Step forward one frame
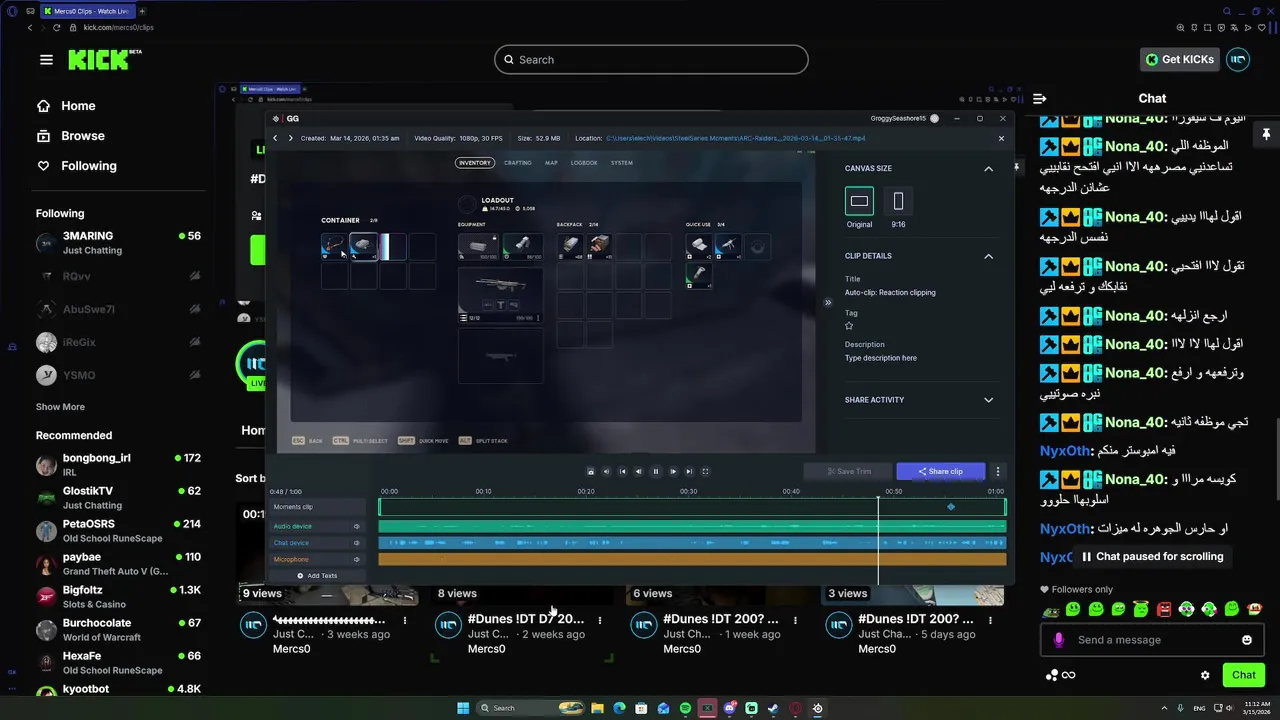 tap(673, 471)
